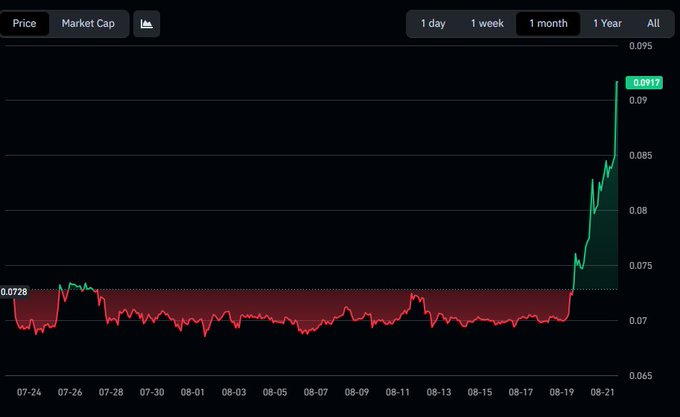The width and height of the screenshot is (680, 417).
Task: Click the 0.07 axis value
Action: tap(638, 320)
